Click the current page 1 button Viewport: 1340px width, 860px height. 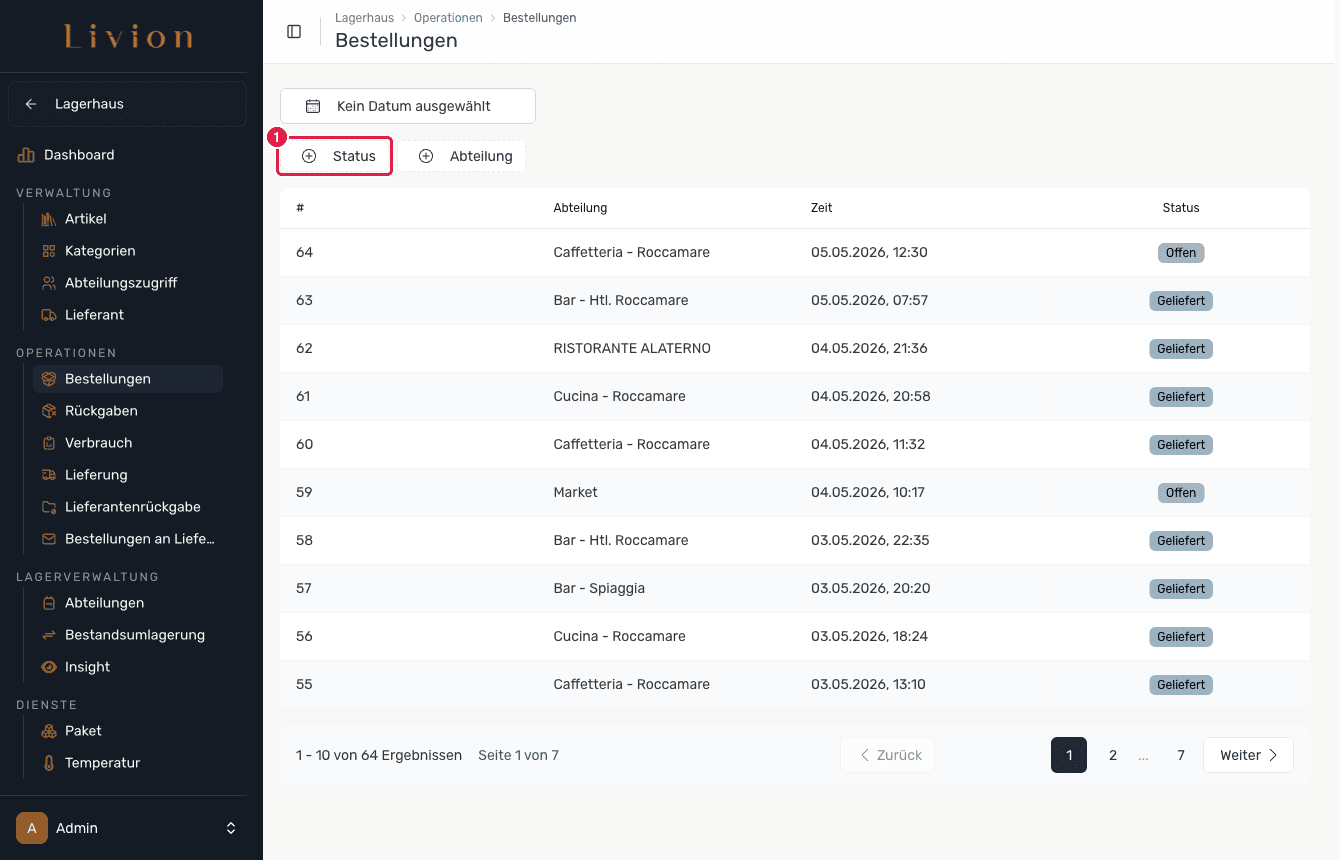1069,755
